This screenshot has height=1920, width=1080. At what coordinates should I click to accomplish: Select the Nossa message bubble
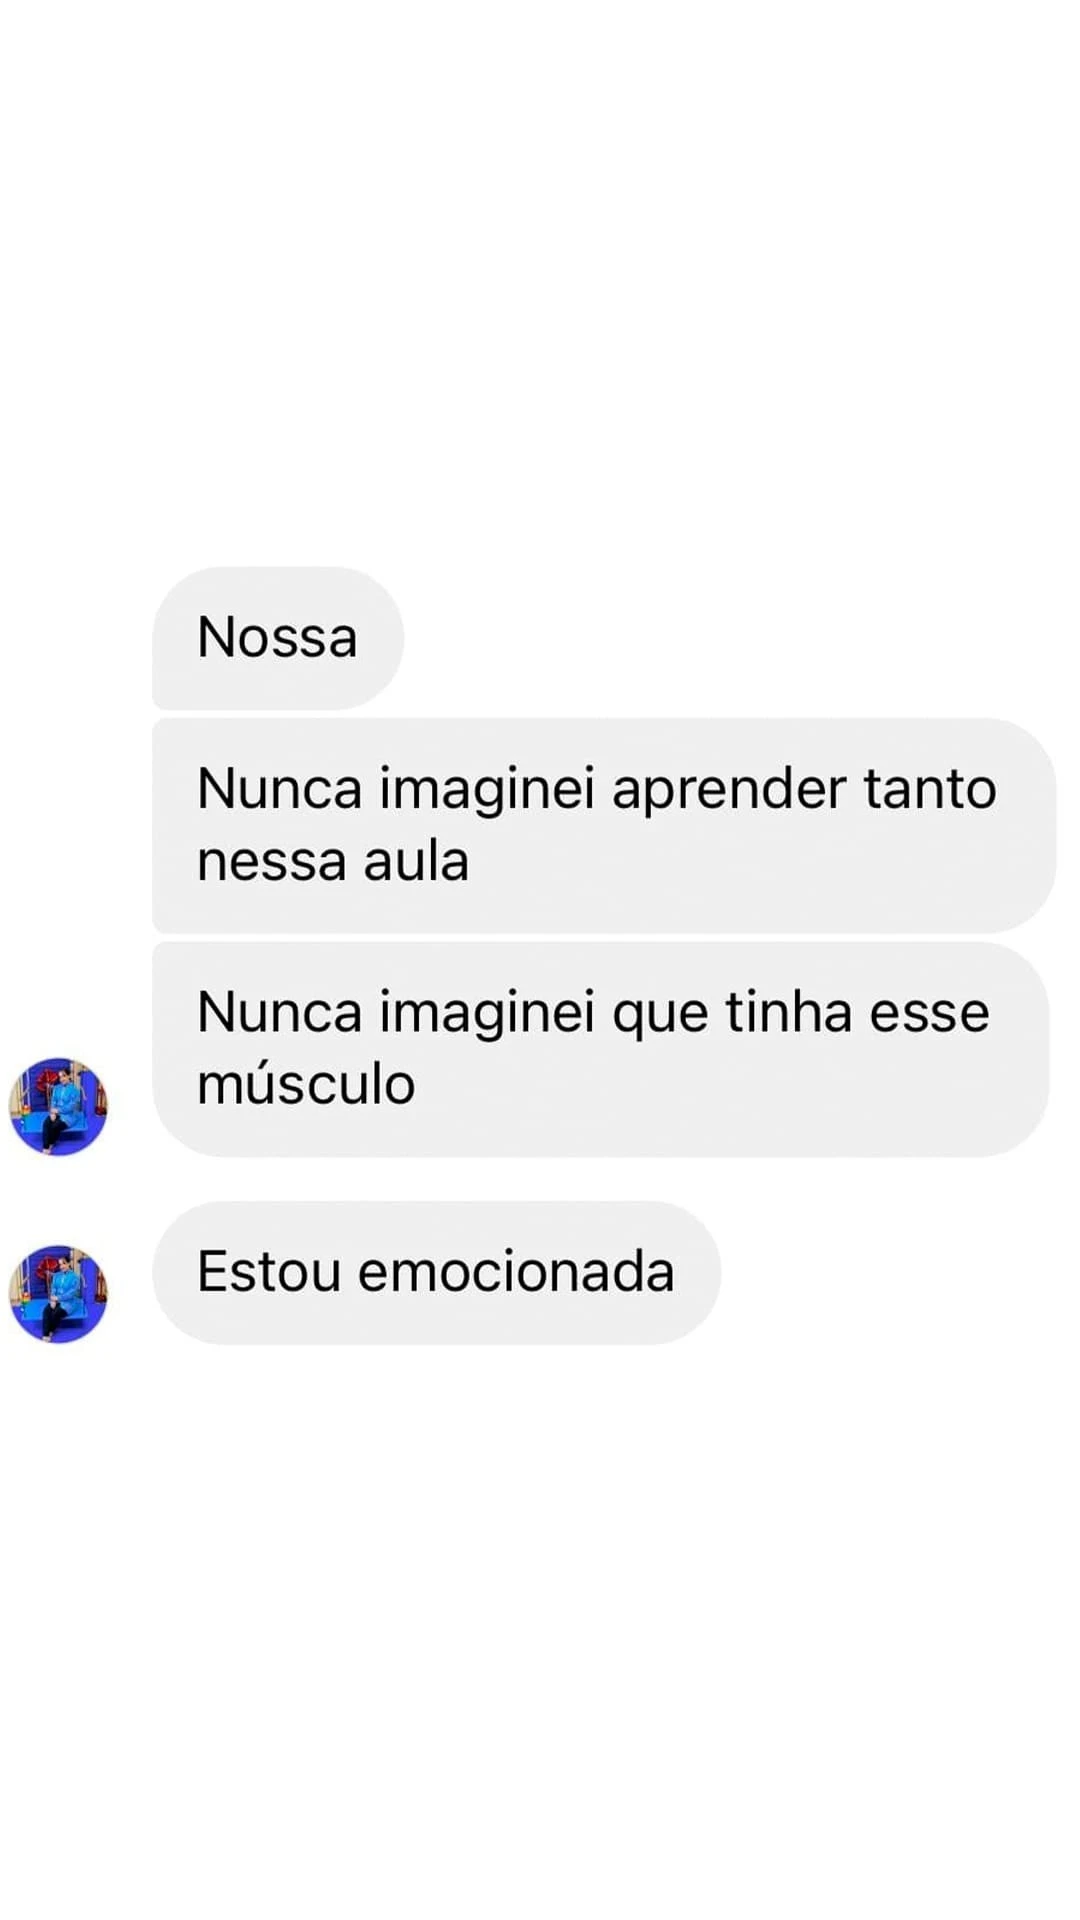(x=278, y=638)
